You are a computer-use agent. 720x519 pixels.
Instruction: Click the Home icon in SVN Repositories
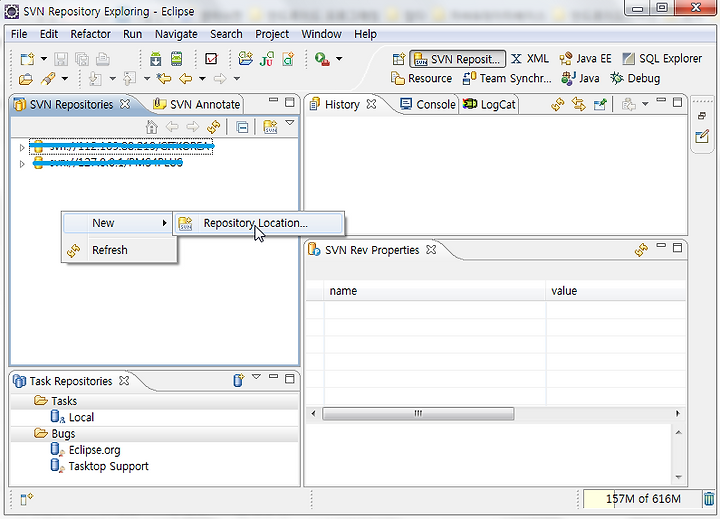click(x=152, y=126)
